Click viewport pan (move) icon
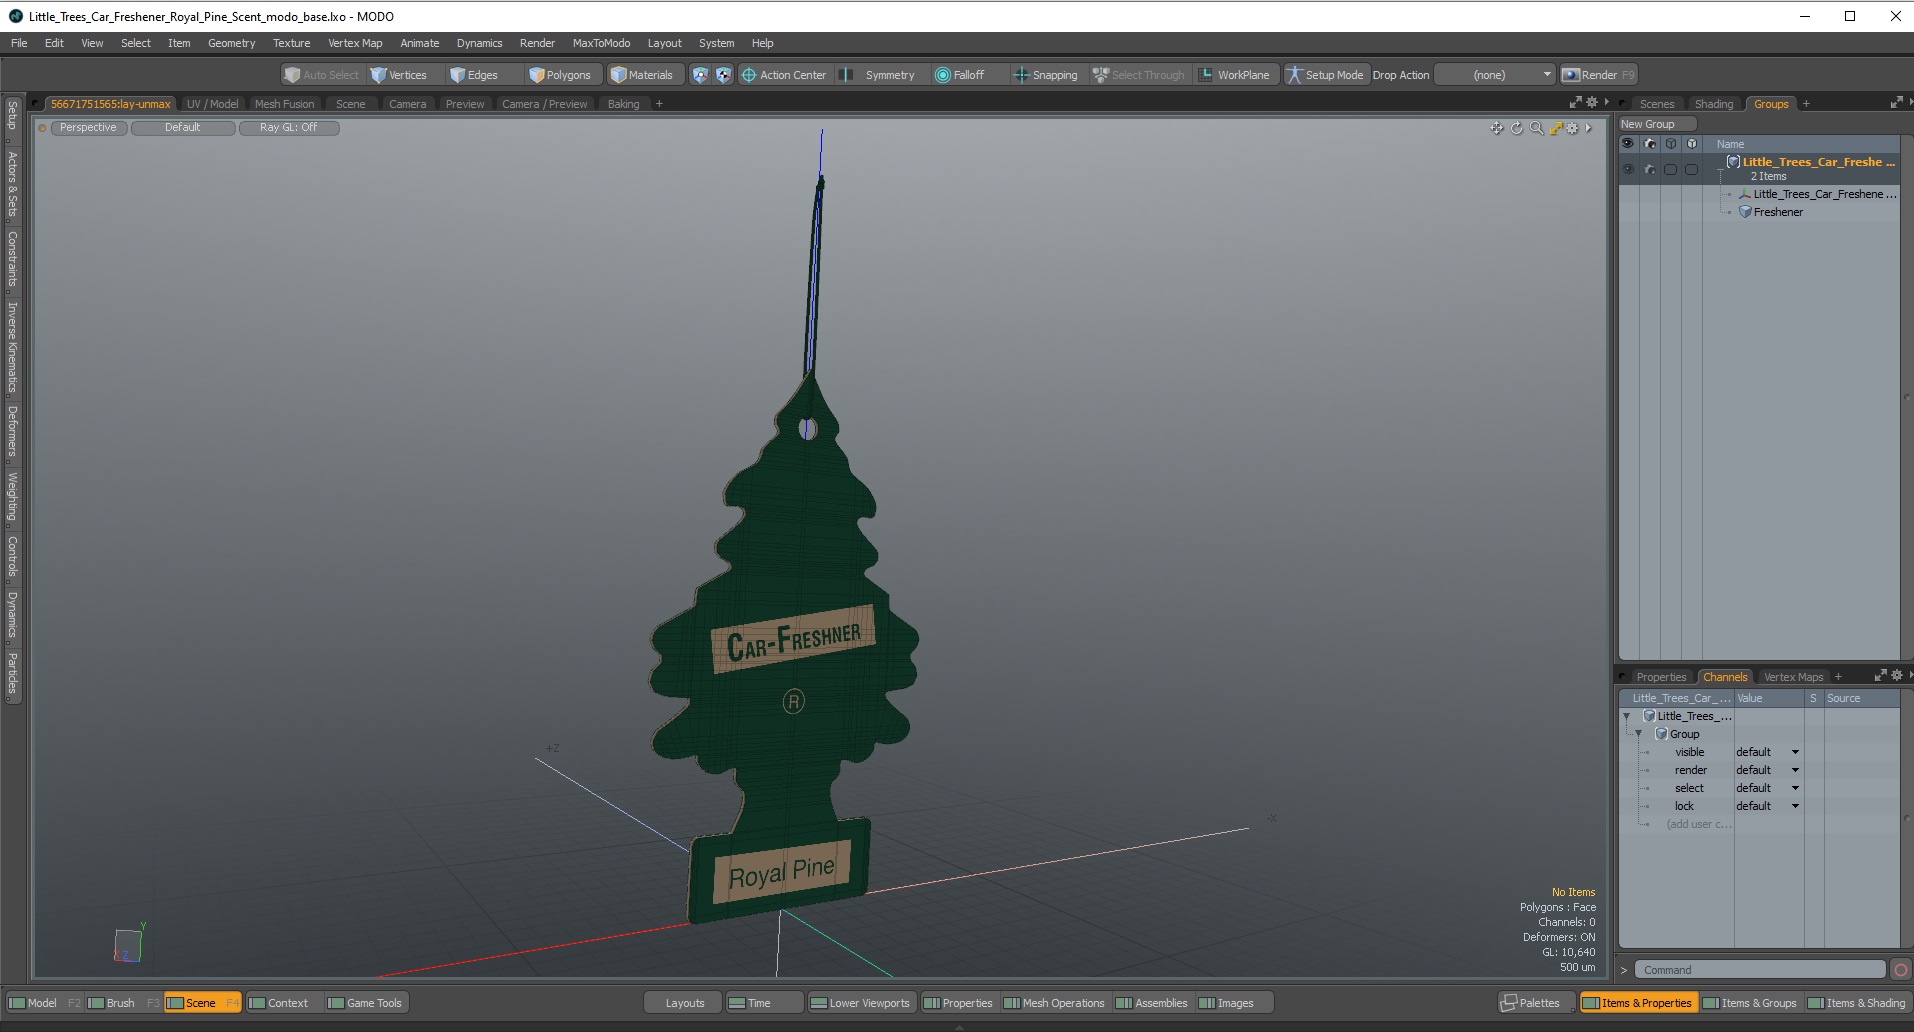 coord(1496,128)
